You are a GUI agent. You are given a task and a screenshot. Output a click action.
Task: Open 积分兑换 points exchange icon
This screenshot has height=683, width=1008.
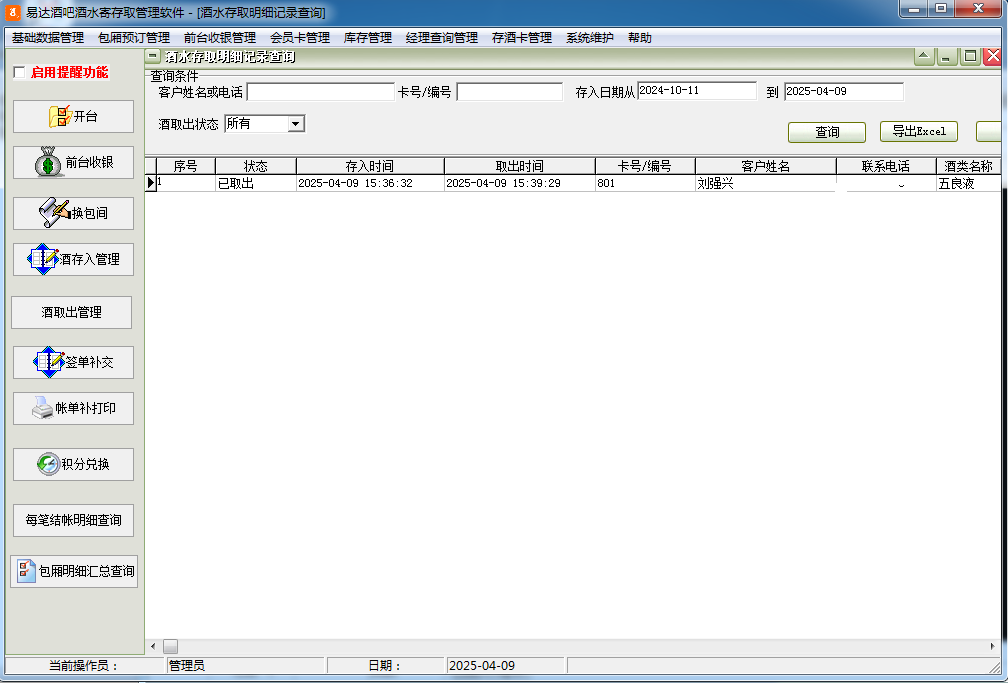[x=48, y=464]
